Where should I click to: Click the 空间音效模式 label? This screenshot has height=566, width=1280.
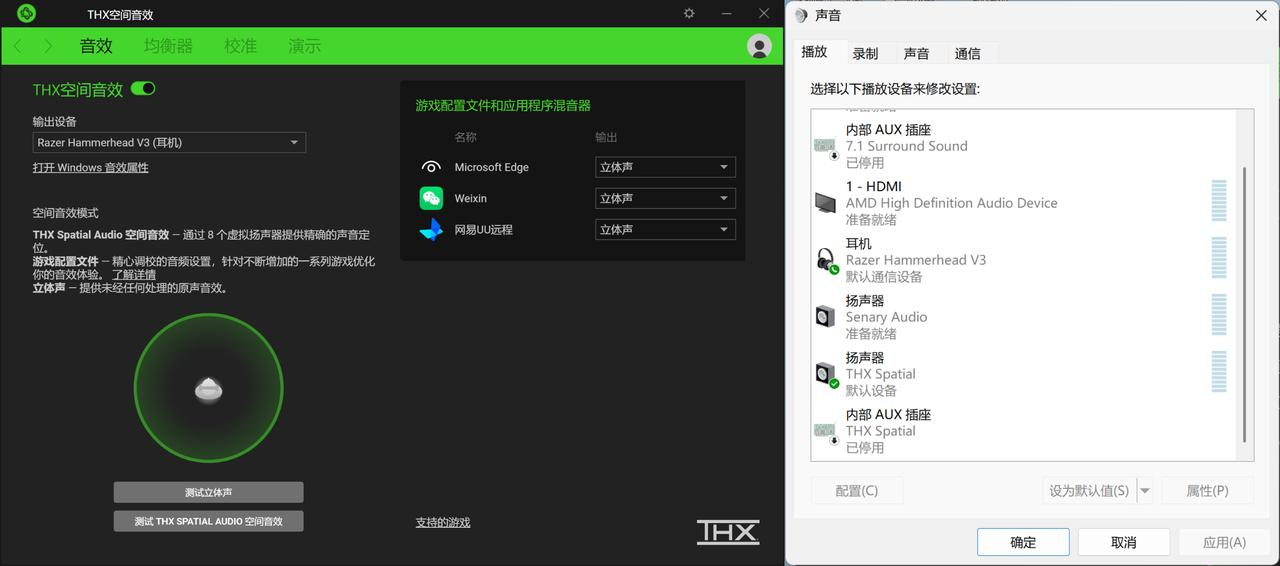point(66,213)
